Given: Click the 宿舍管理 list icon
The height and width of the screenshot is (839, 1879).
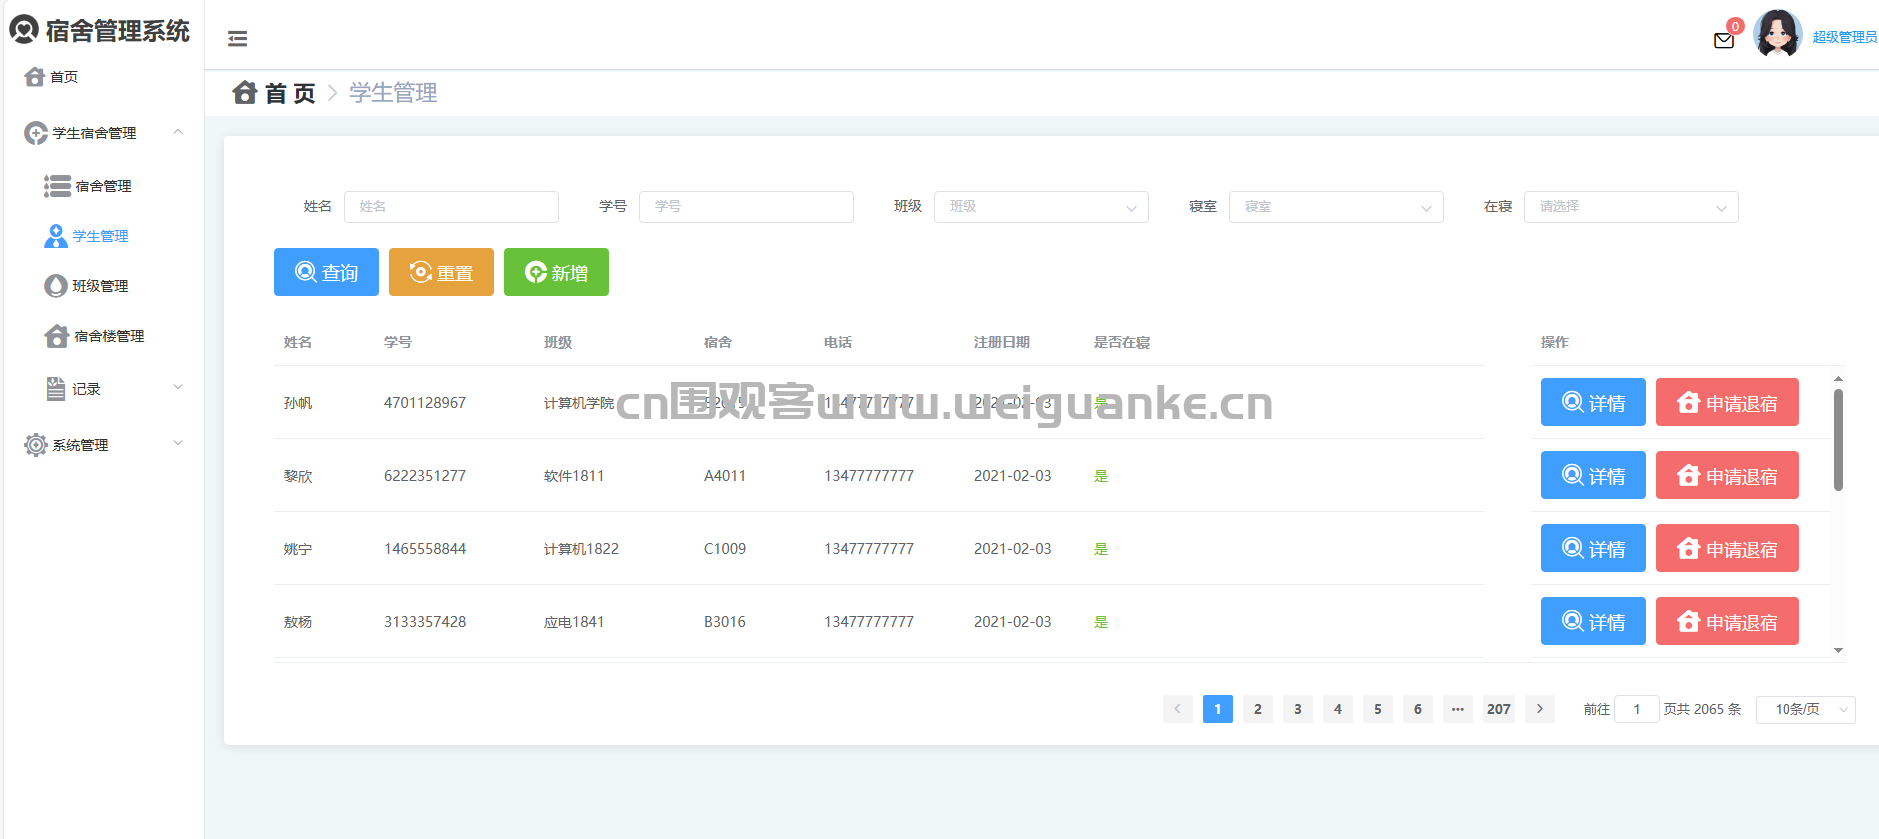Looking at the screenshot, I should [x=57, y=186].
